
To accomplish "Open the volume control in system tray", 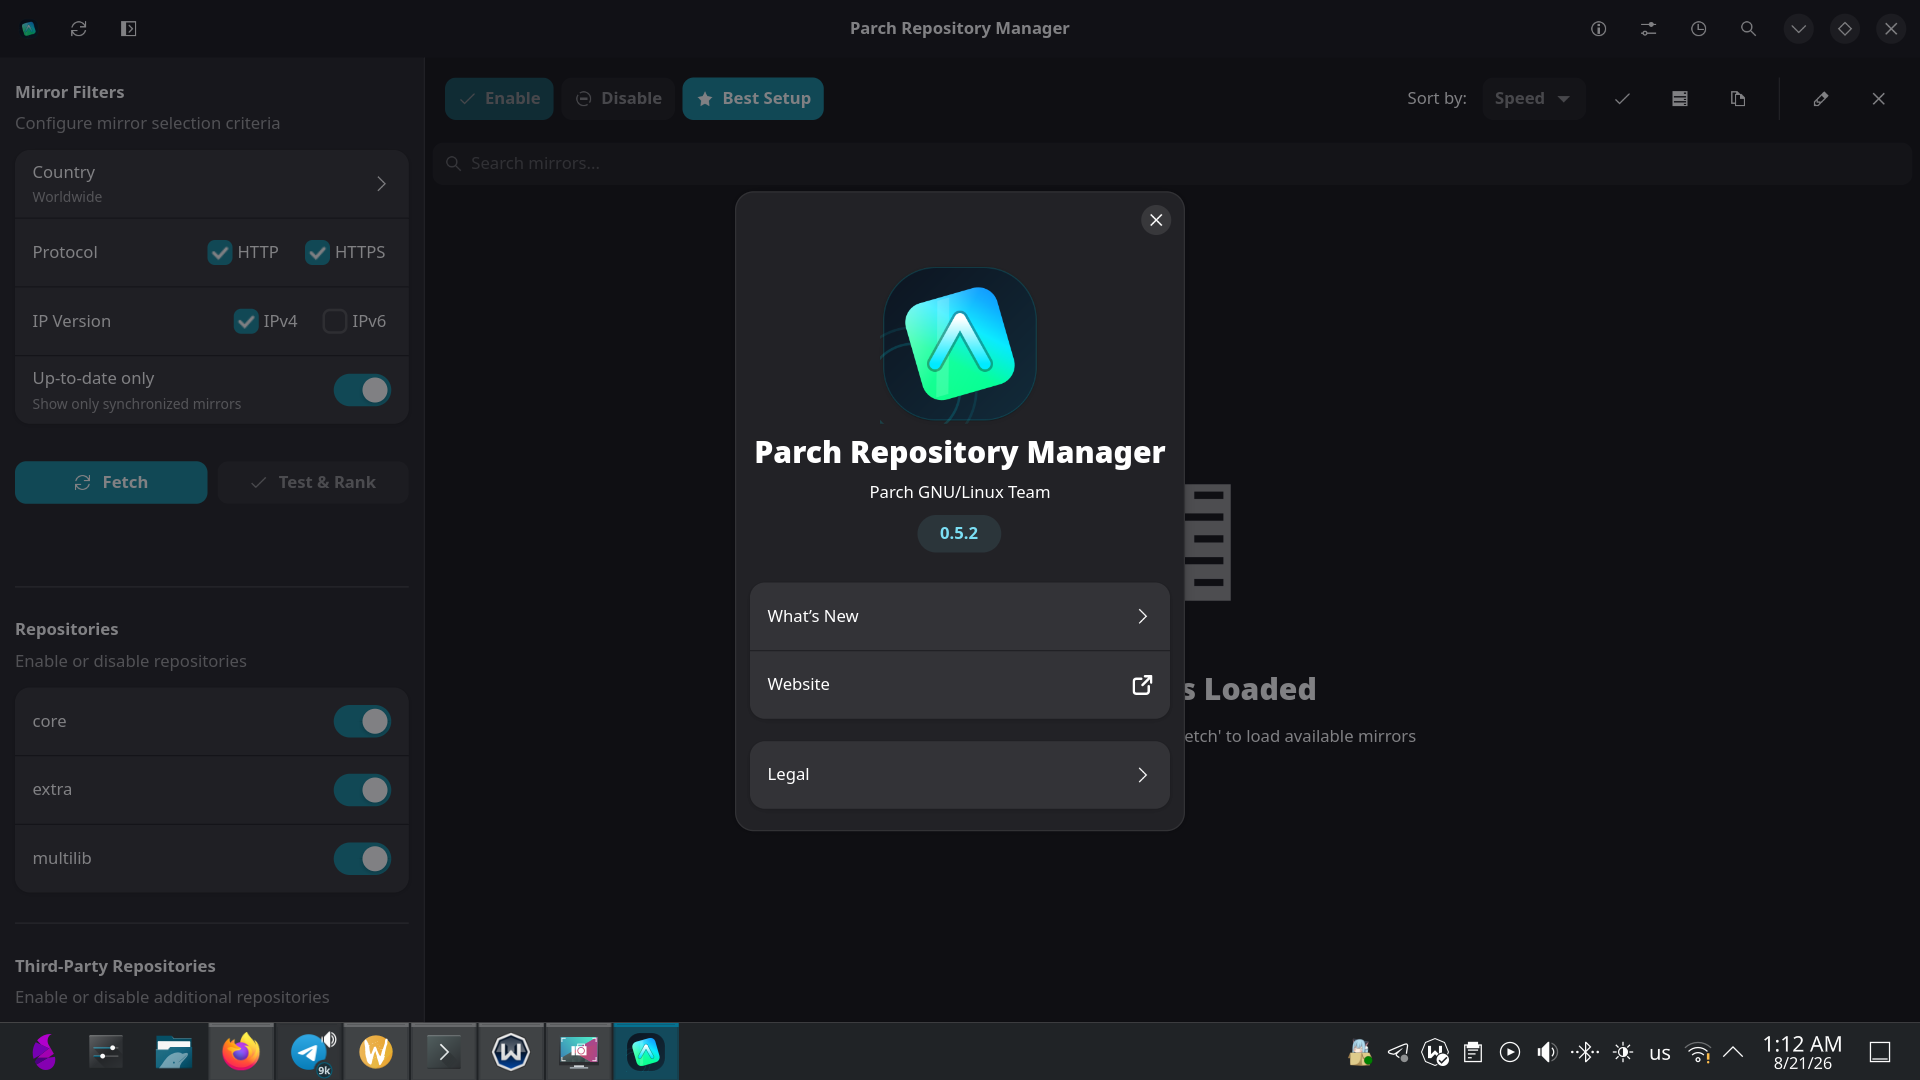I will coord(1547,1052).
